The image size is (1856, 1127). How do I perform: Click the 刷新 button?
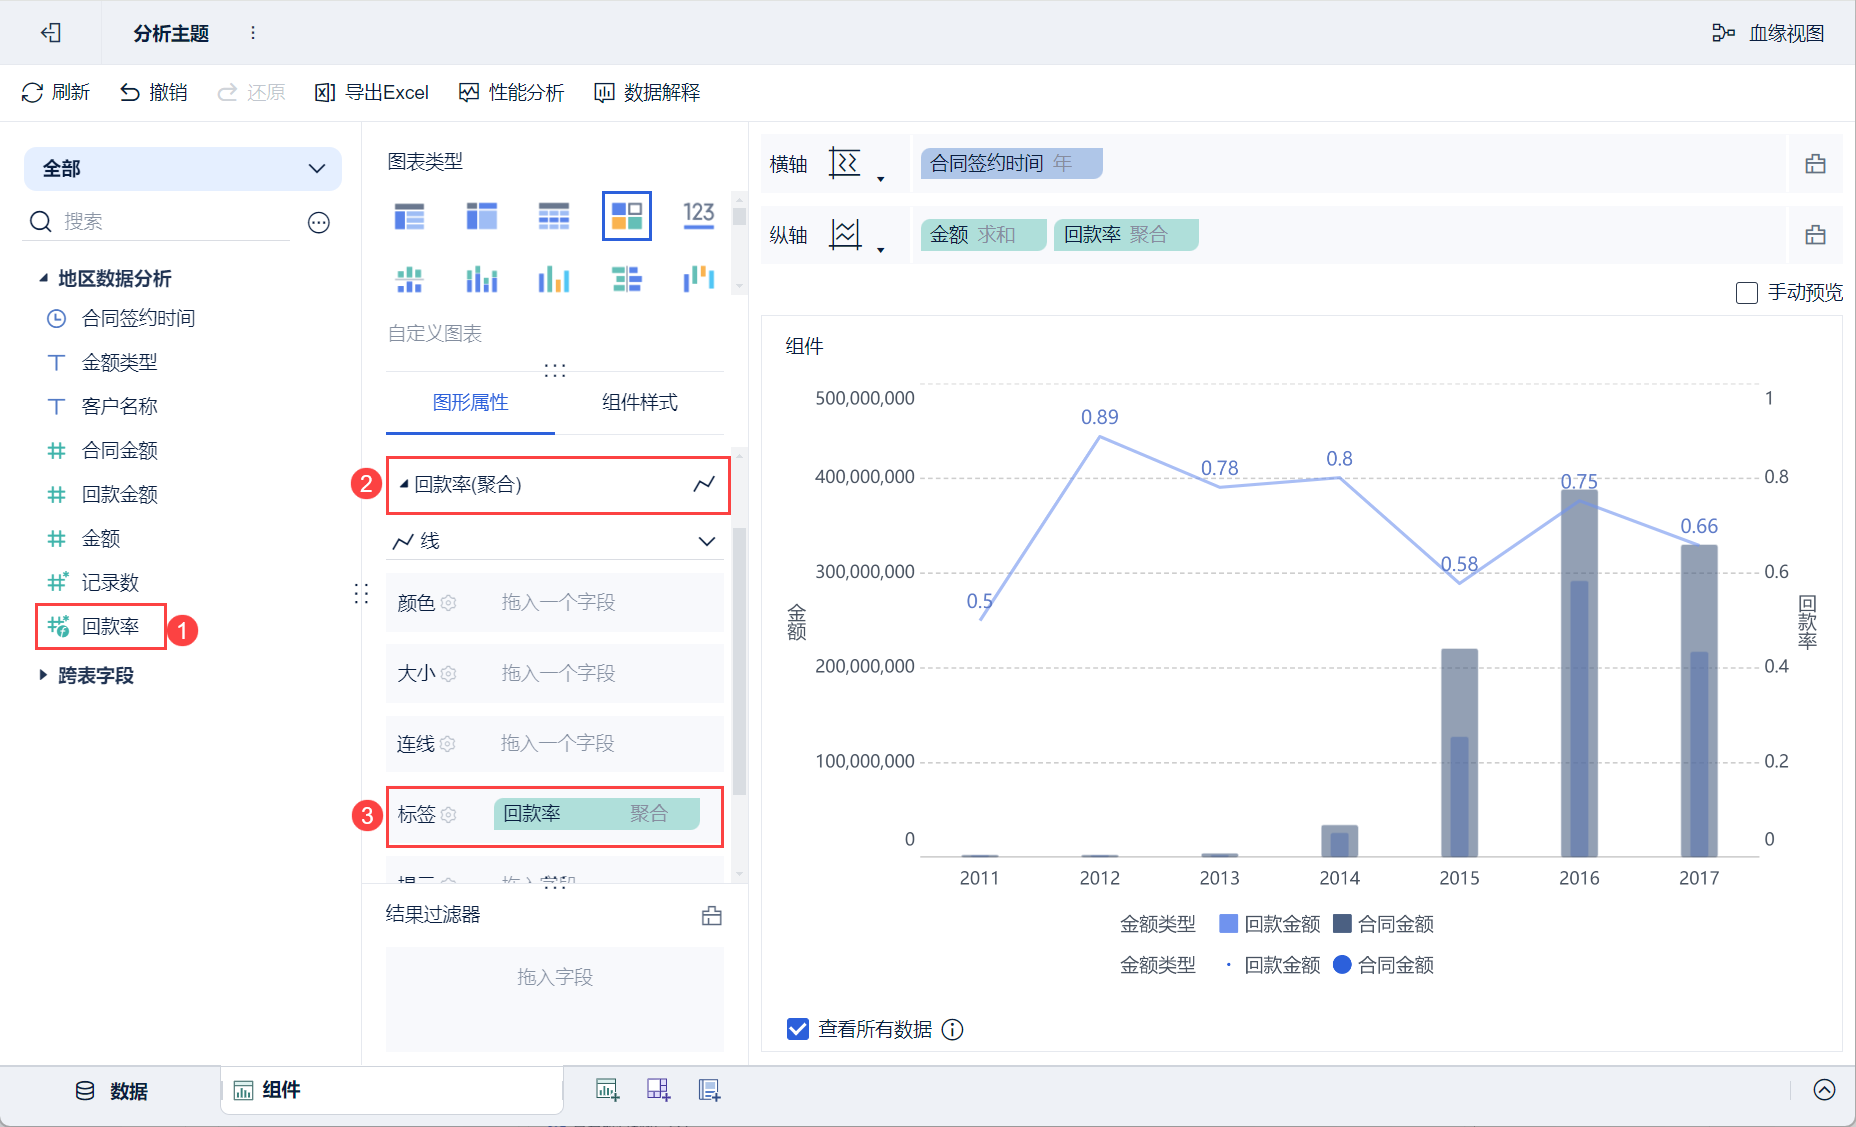[x=56, y=93]
